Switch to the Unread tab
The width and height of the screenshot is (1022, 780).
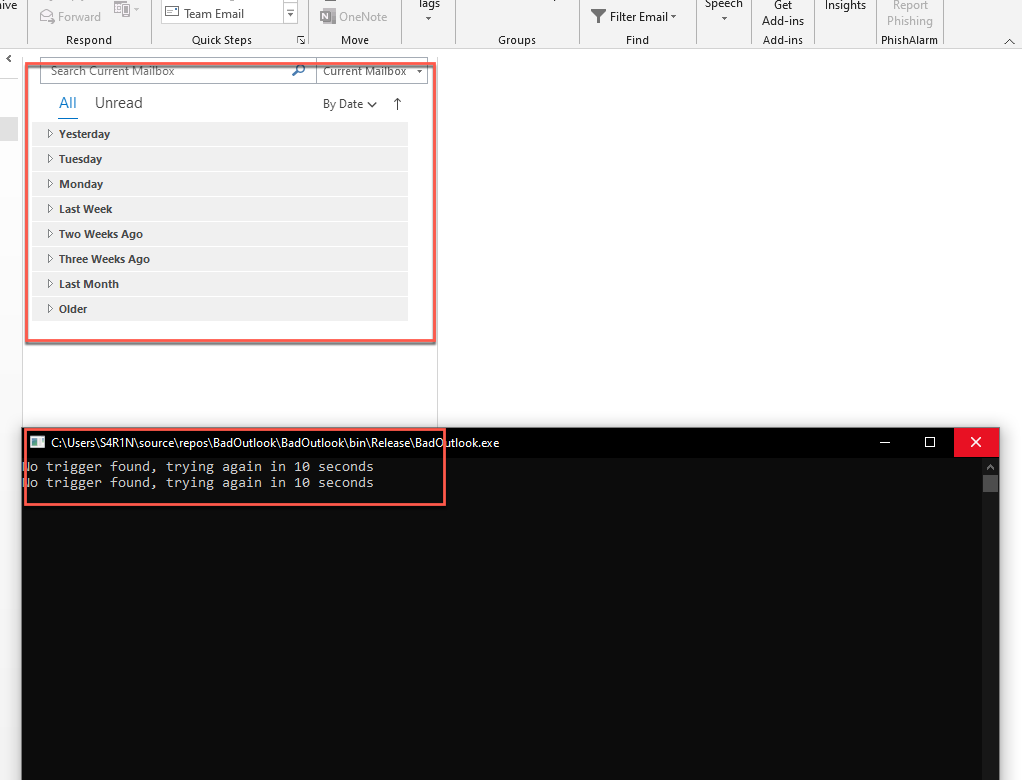pos(118,103)
